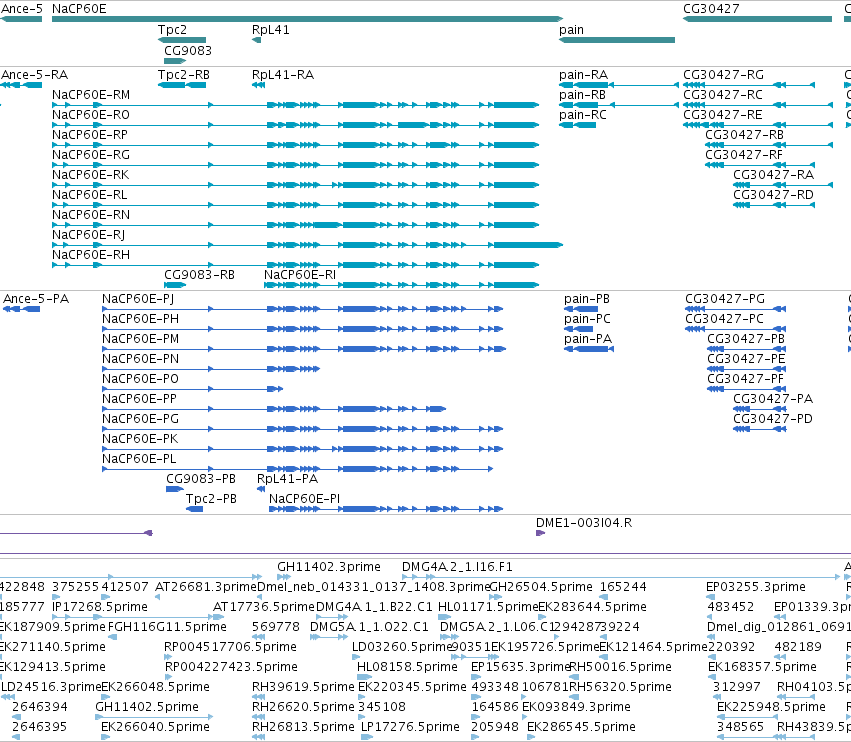Click protein NaCP60E-PO label
The width and height of the screenshot is (851, 742).
pos(141,379)
